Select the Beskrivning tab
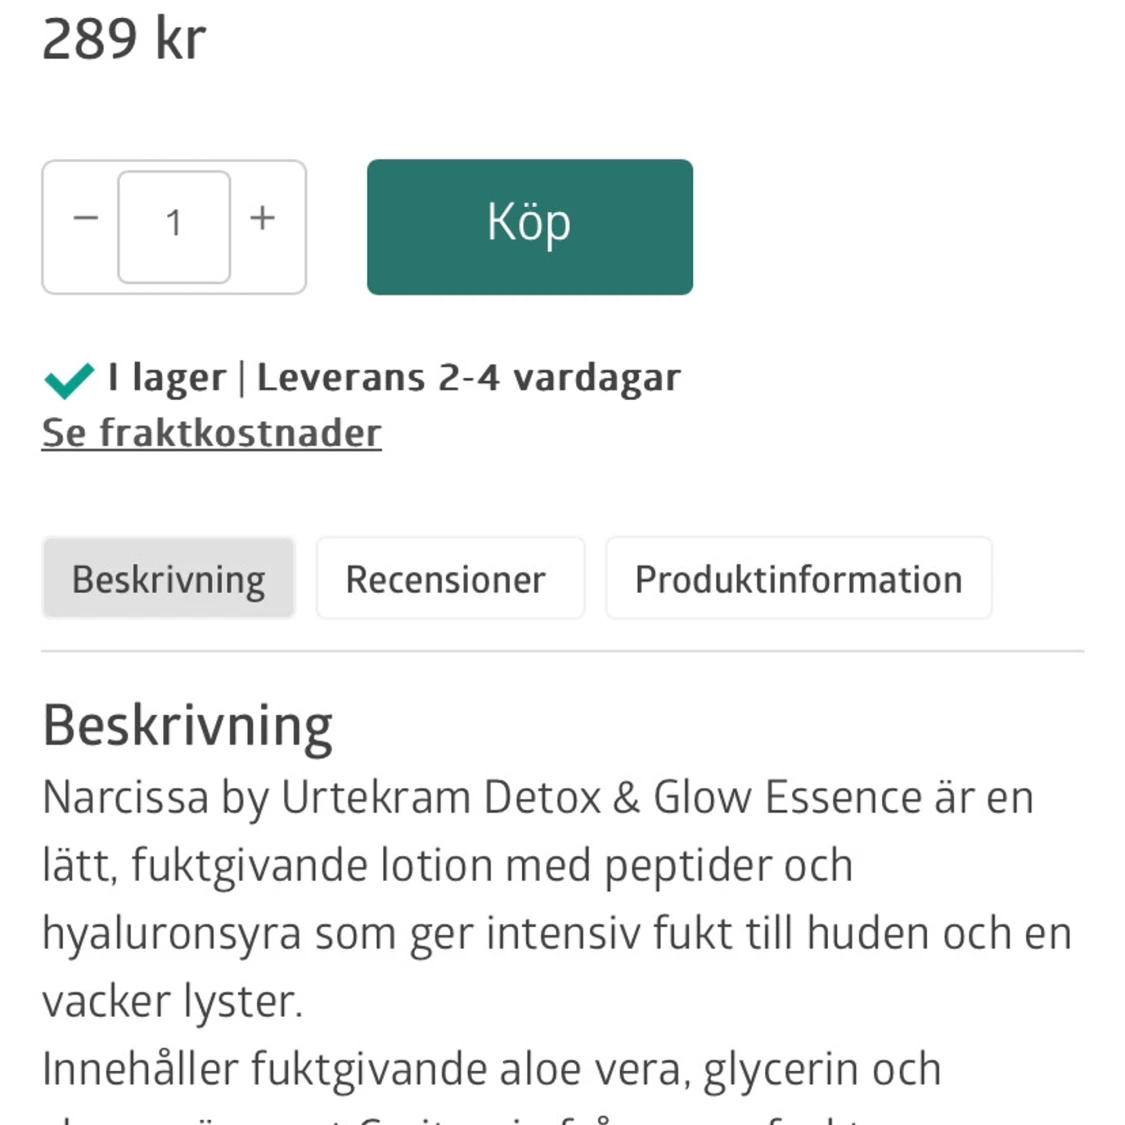1125x1125 pixels. (x=169, y=578)
